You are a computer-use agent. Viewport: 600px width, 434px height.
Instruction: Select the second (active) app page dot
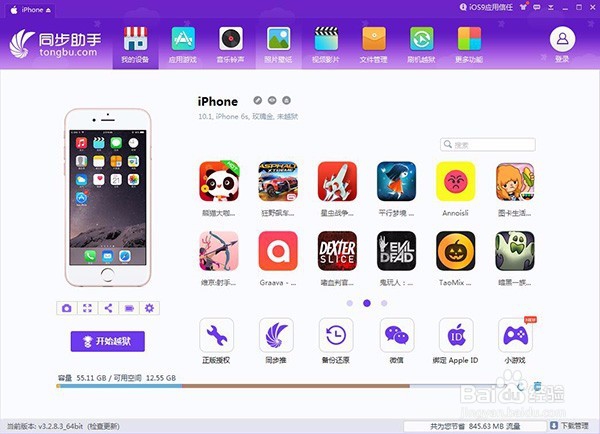click(367, 303)
